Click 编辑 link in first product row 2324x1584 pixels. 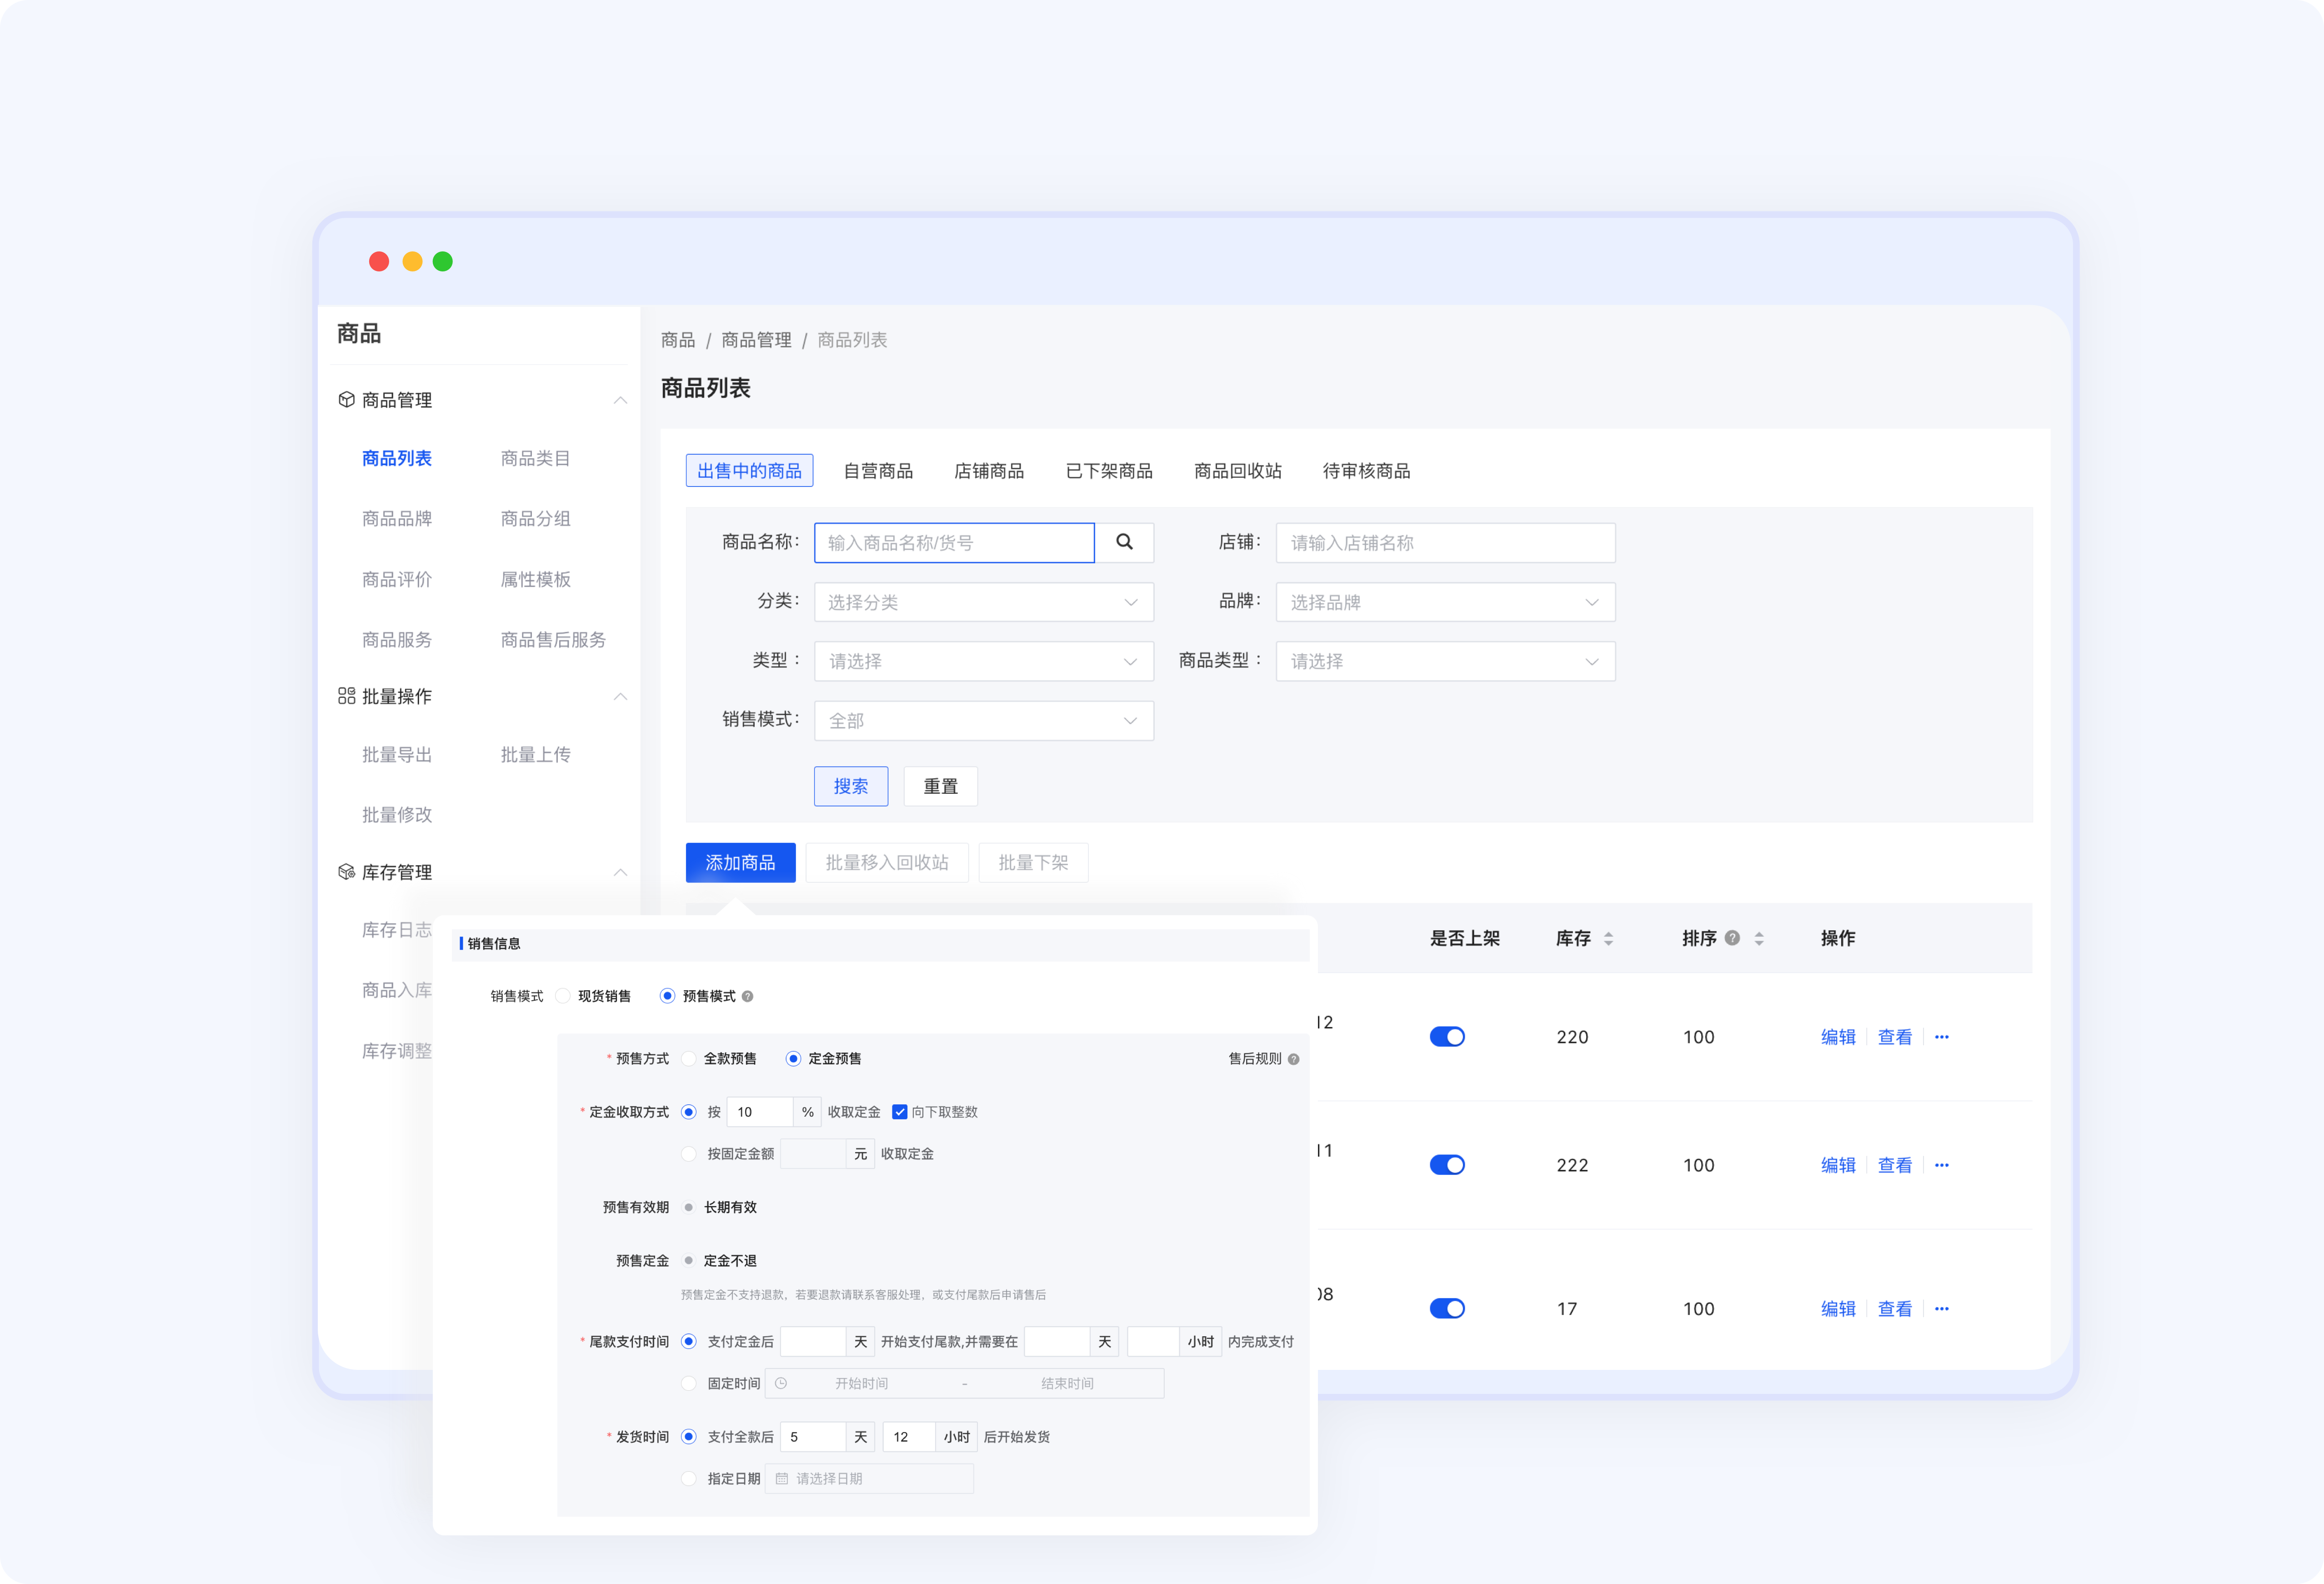click(1837, 1037)
